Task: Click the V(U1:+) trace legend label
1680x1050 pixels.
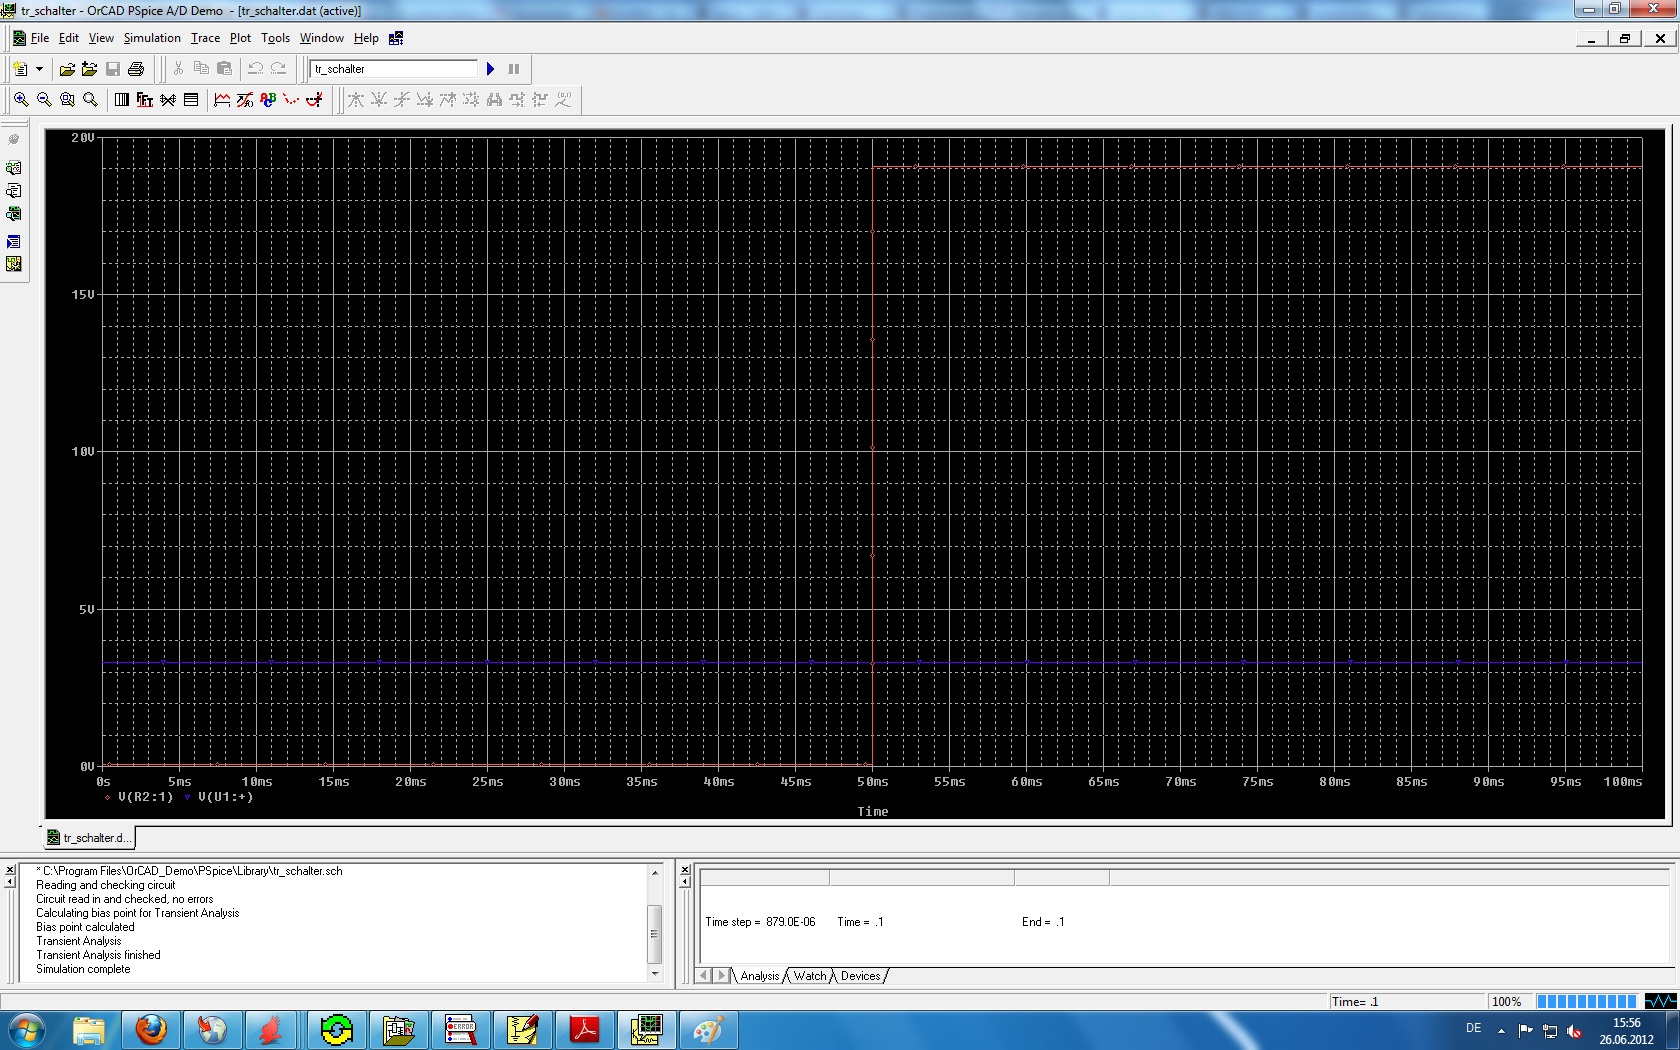Action: click(x=225, y=797)
